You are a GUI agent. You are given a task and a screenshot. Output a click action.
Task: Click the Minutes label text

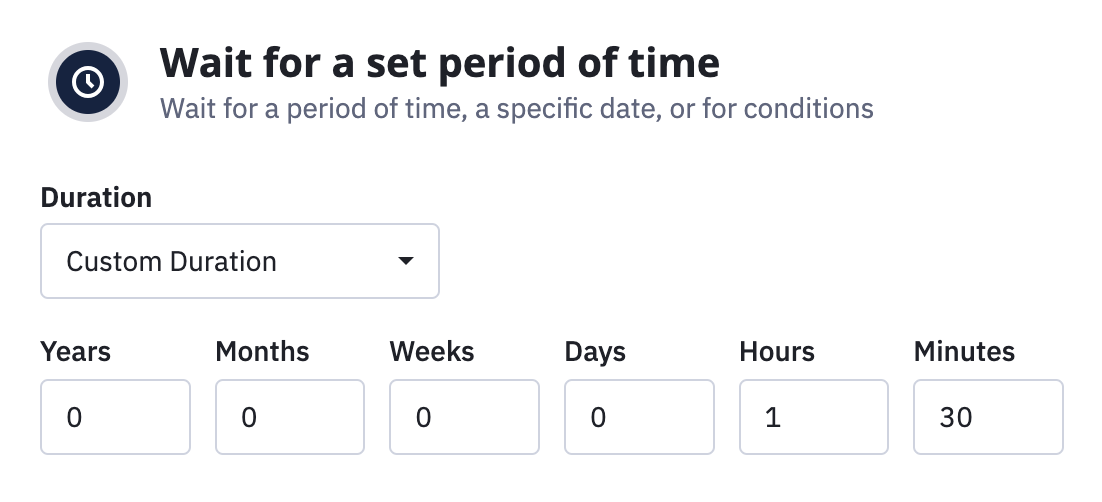coord(964,352)
